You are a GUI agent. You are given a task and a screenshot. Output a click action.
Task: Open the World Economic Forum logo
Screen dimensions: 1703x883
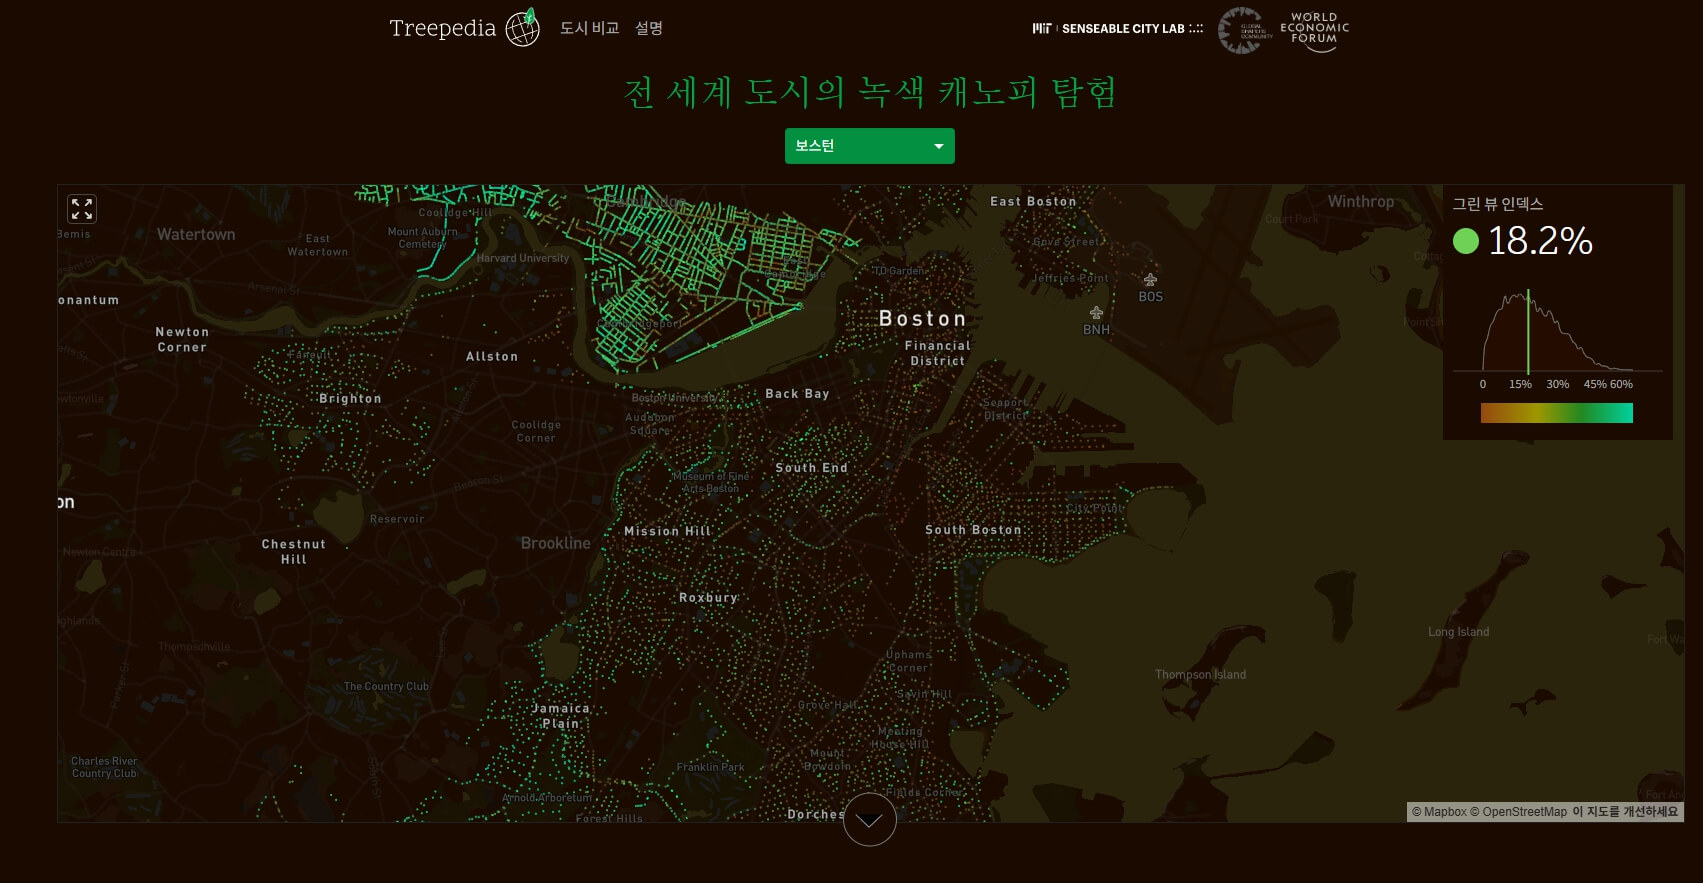click(x=1315, y=30)
